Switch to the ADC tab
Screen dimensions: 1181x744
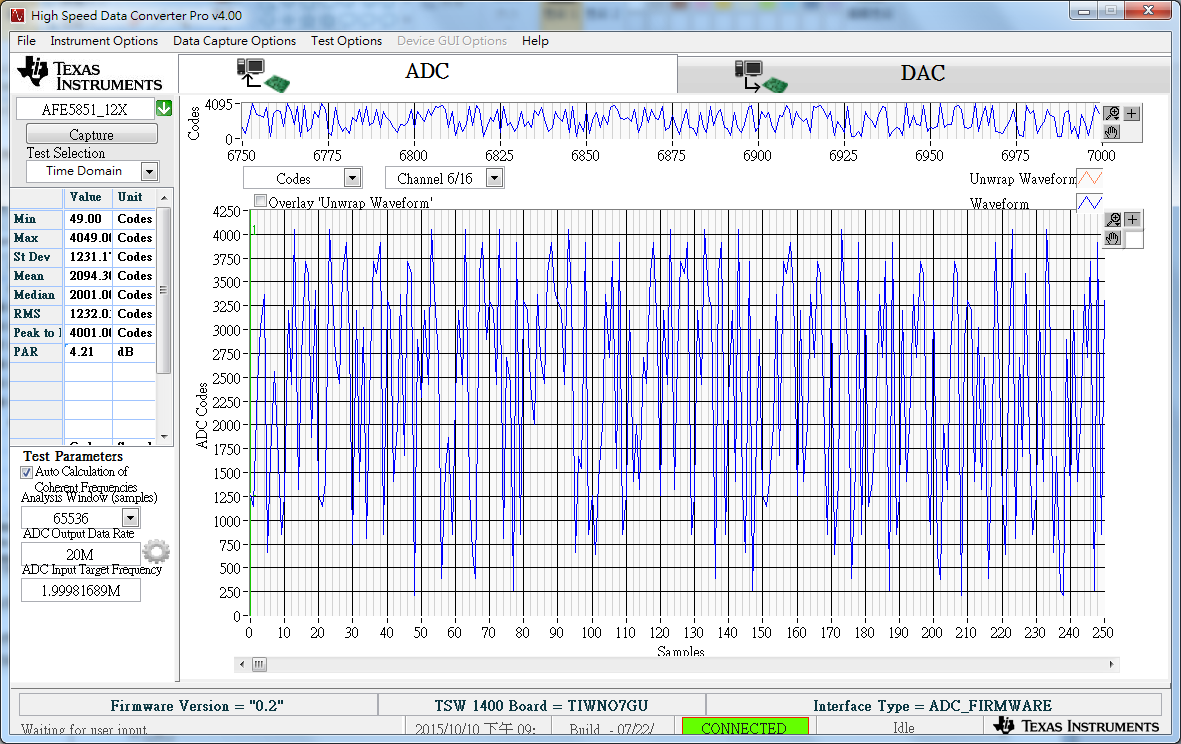point(428,74)
